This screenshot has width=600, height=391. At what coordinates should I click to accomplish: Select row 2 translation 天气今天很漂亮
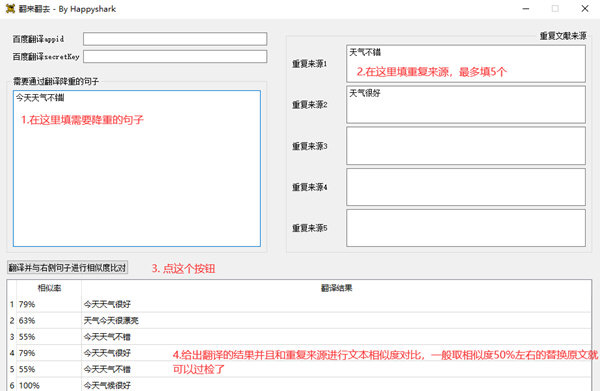click(x=111, y=321)
